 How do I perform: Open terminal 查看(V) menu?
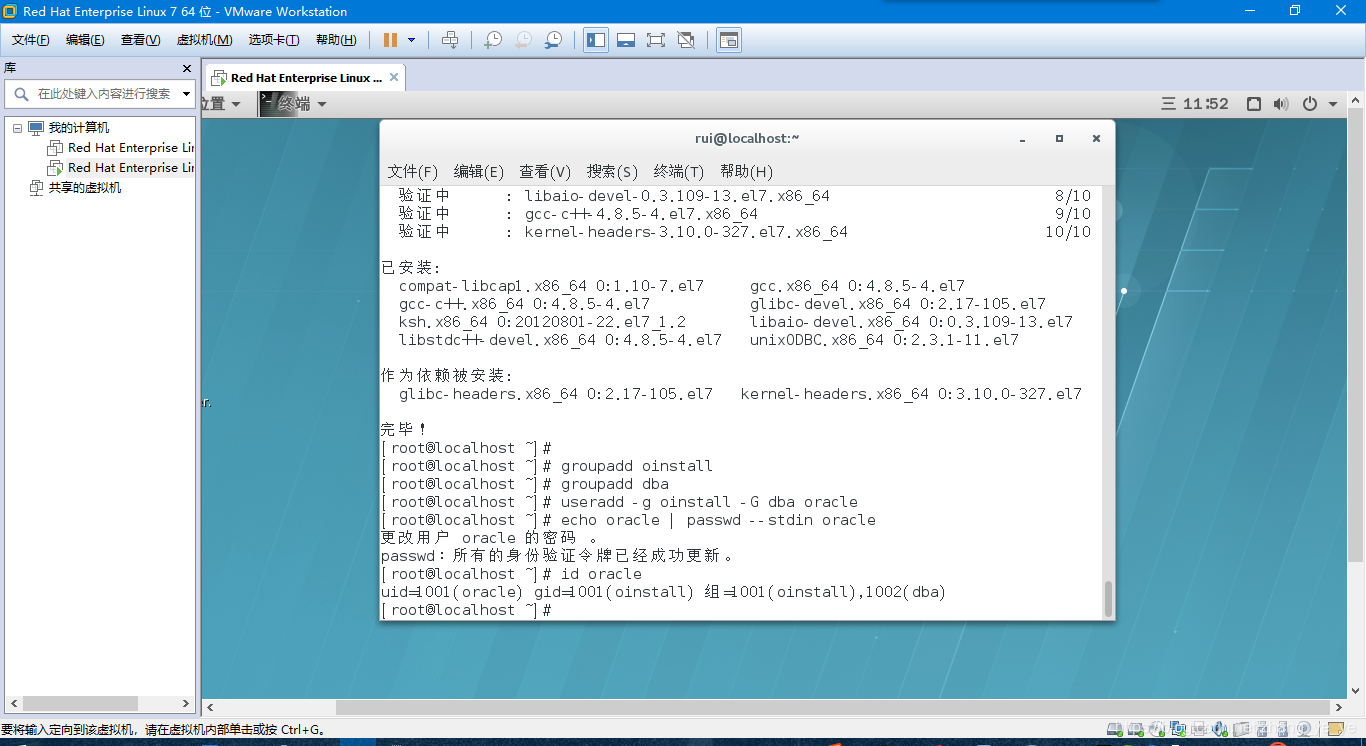pyautogui.click(x=545, y=172)
